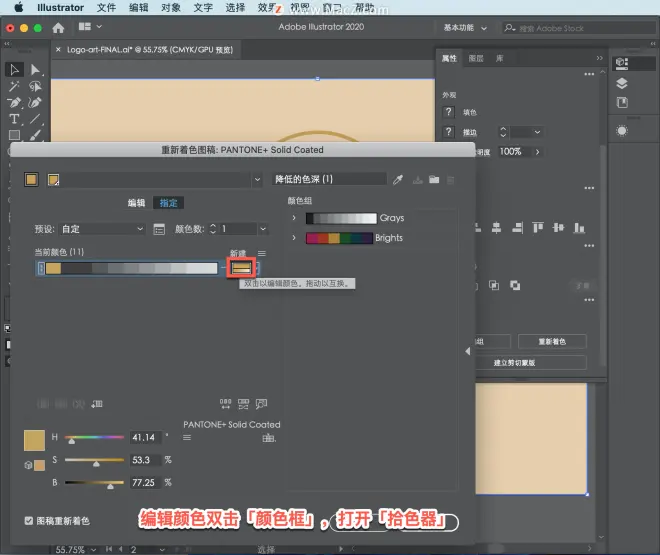The image size is (660, 555).
Task: Open the 文字 menu
Action: pos(203,8)
